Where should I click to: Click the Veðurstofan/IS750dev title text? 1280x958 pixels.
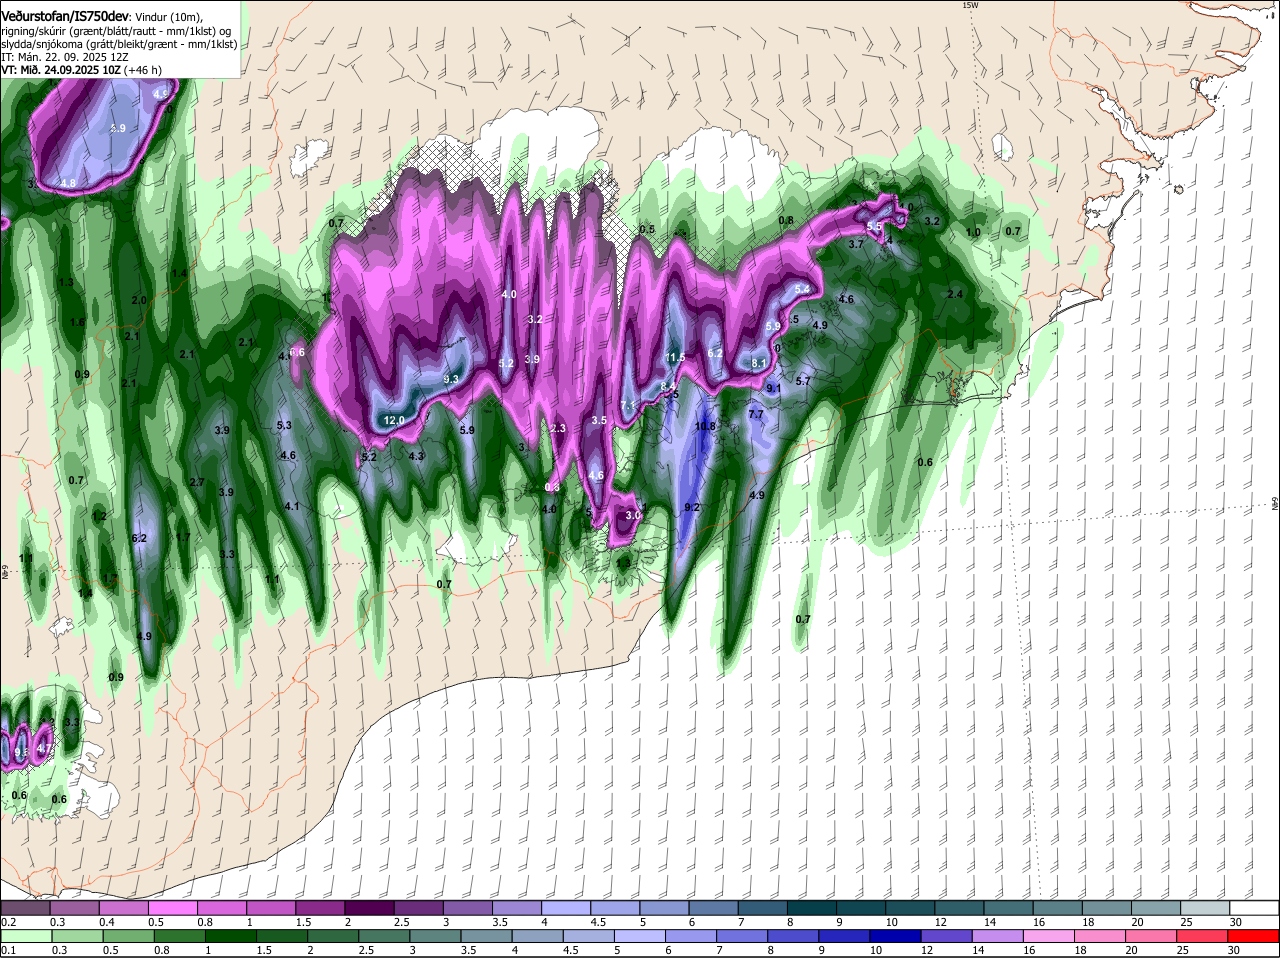[x=65, y=17]
